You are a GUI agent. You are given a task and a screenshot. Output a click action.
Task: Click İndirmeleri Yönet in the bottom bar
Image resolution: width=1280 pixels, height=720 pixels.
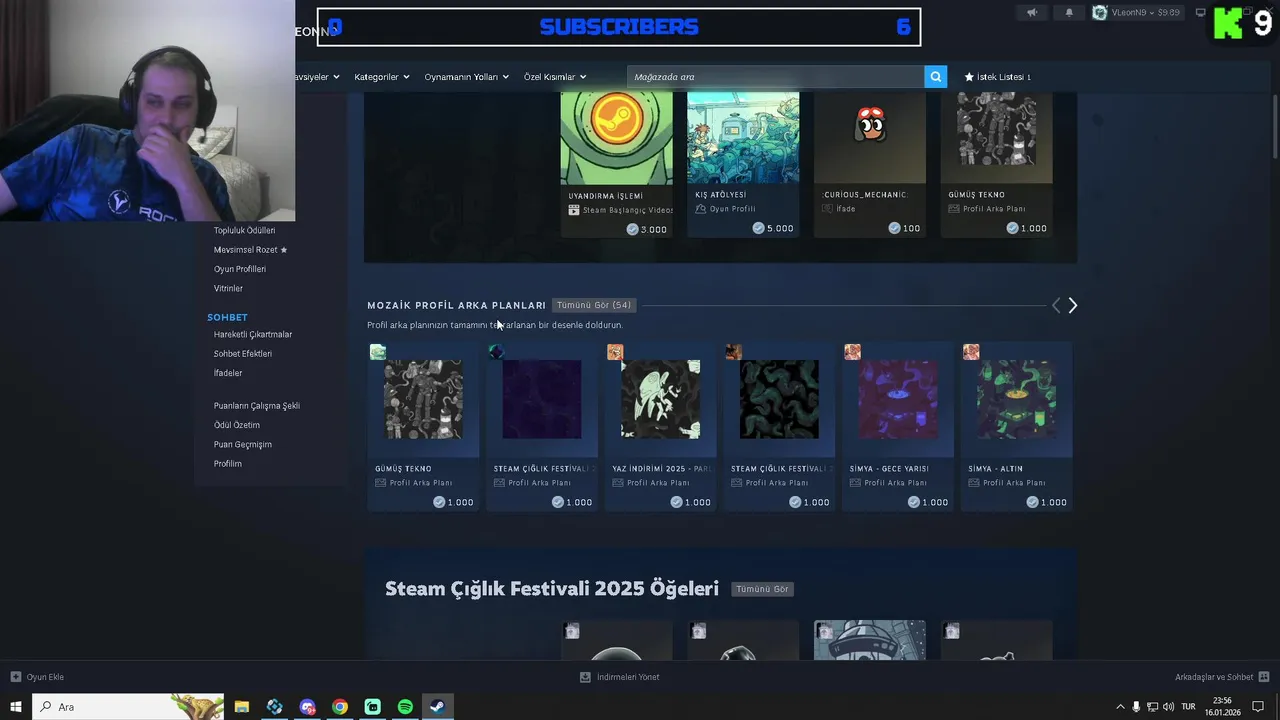(620, 677)
